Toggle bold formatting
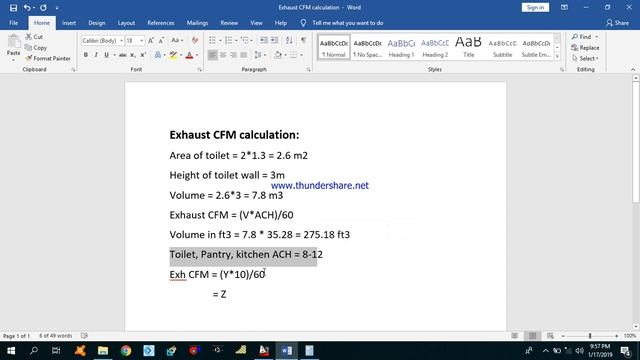Viewport: 640px width, 360px height. click(86, 55)
